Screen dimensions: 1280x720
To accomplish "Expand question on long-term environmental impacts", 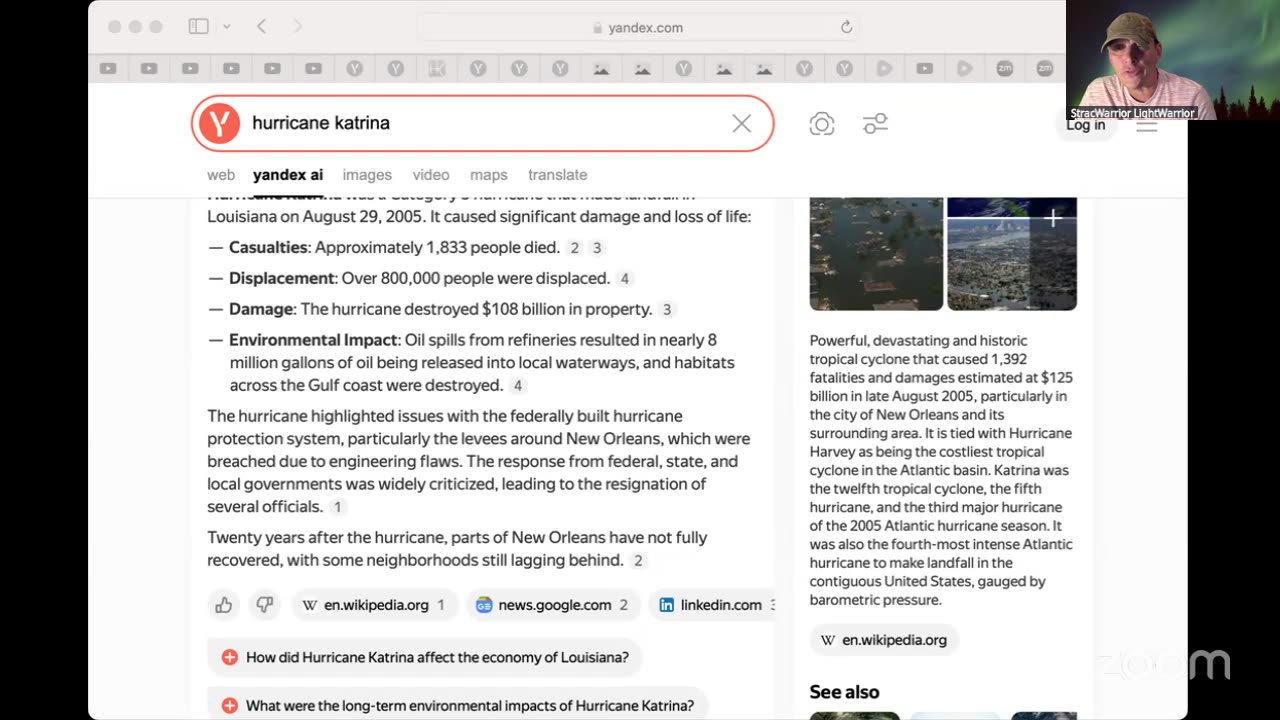I will click(458, 705).
